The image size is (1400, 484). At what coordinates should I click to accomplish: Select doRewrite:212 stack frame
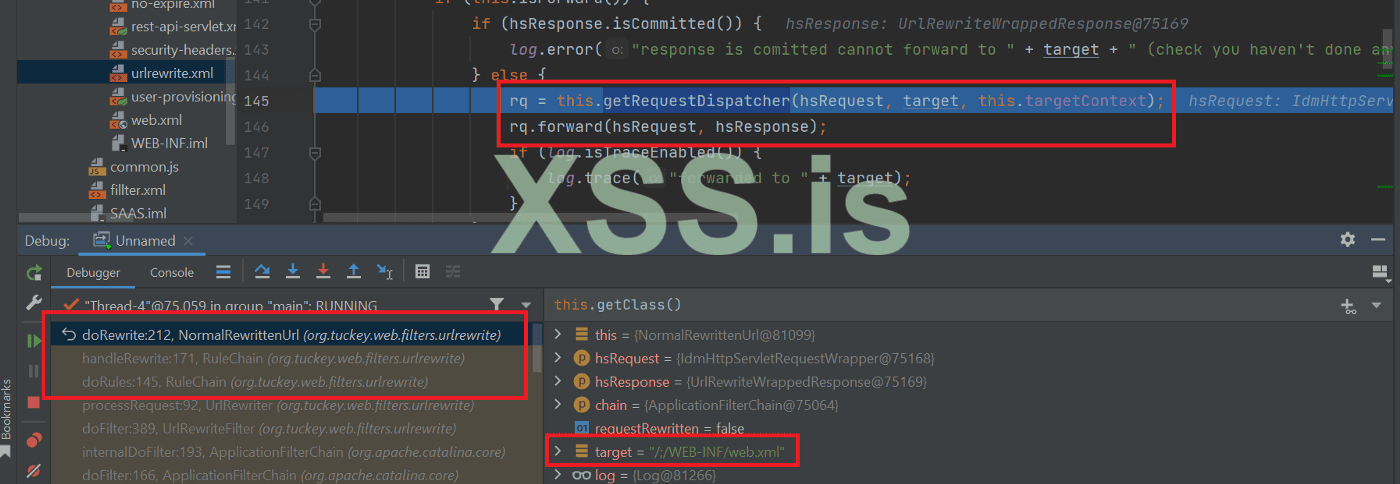(290, 334)
